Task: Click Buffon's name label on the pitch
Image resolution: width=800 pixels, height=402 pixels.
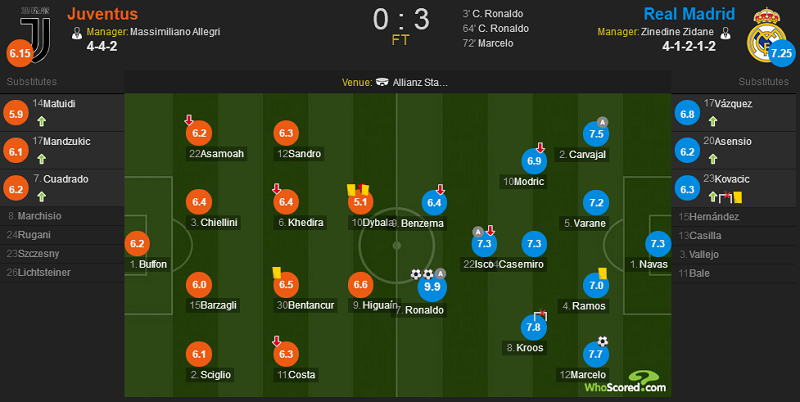Action: [x=148, y=264]
